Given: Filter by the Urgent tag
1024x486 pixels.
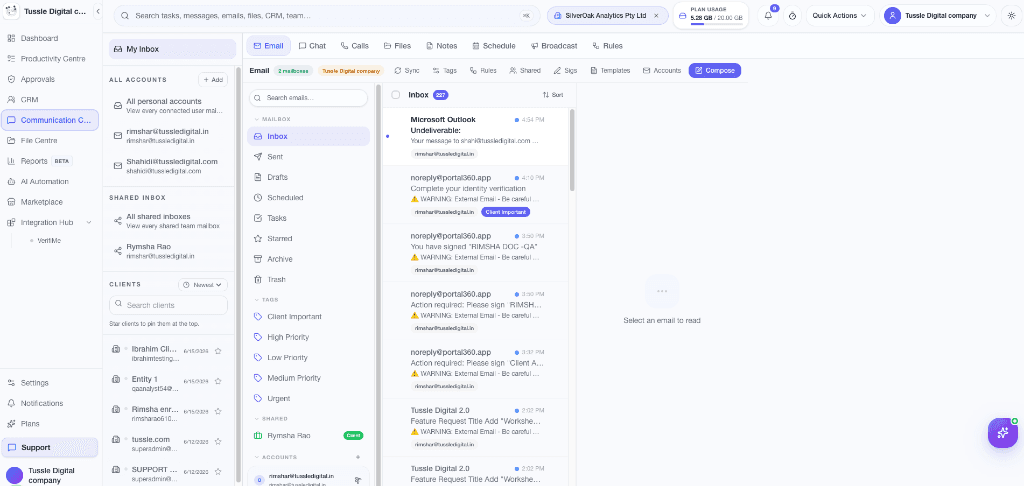Looking at the screenshot, I should coord(308,398).
